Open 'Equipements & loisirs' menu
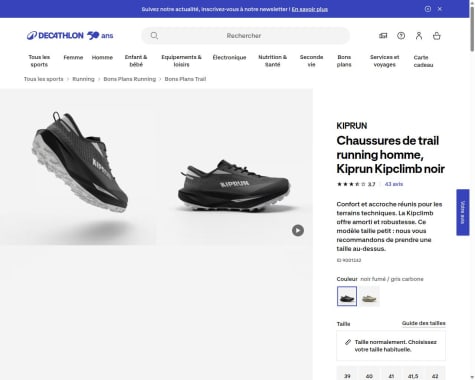This screenshot has width=475, height=380. (x=181, y=61)
